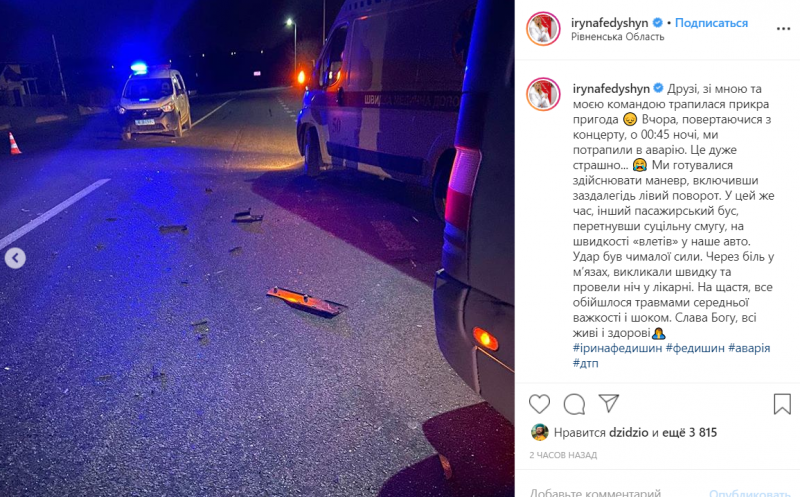Viewport: 800px width, 497px height.
Task: Open Рівненська Область location link
Action: pyautogui.click(x=617, y=37)
